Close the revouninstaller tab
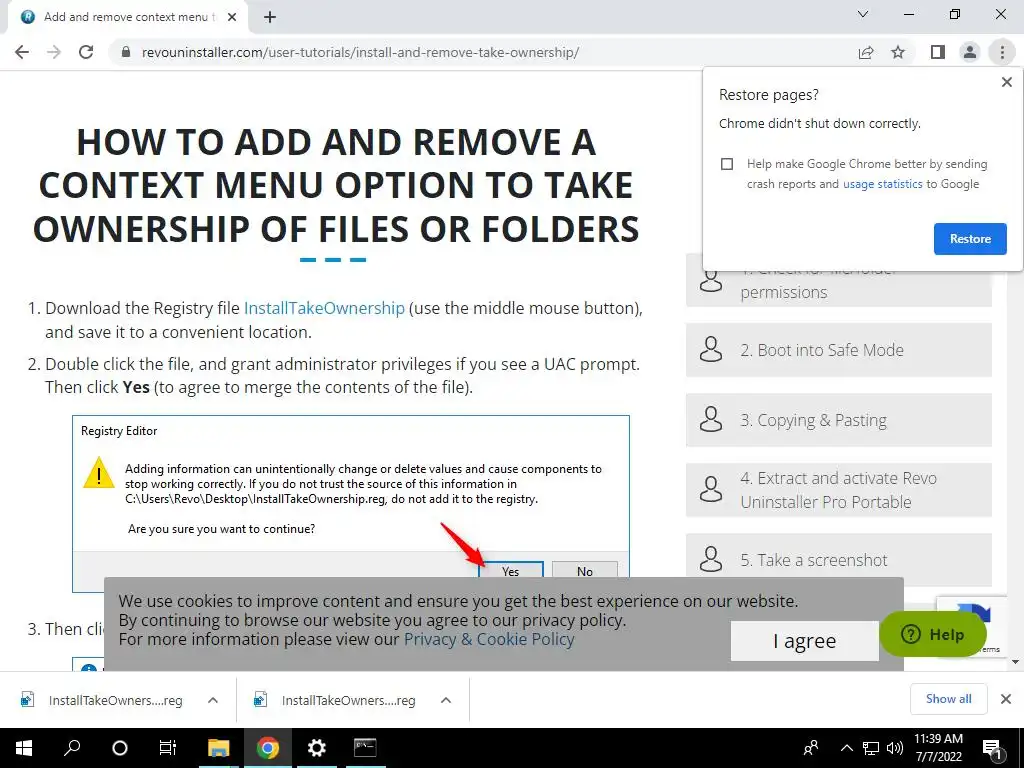 tap(232, 17)
